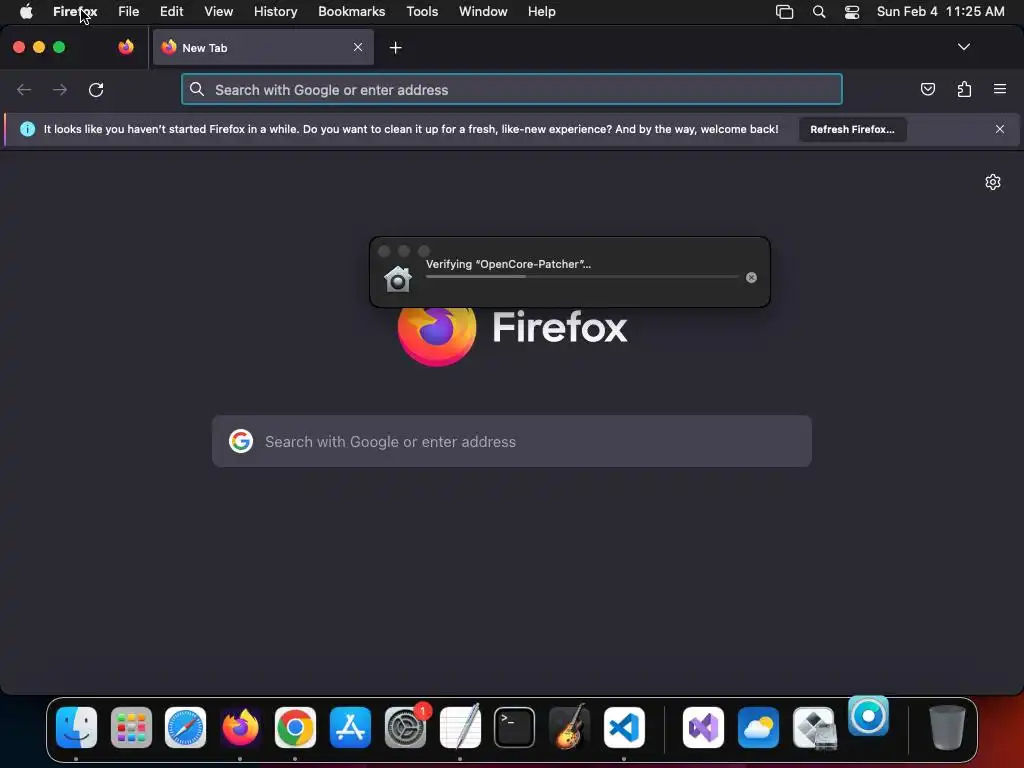Open the Bookmarks menu
Screen dimensions: 1024x768
(x=351, y=12)
